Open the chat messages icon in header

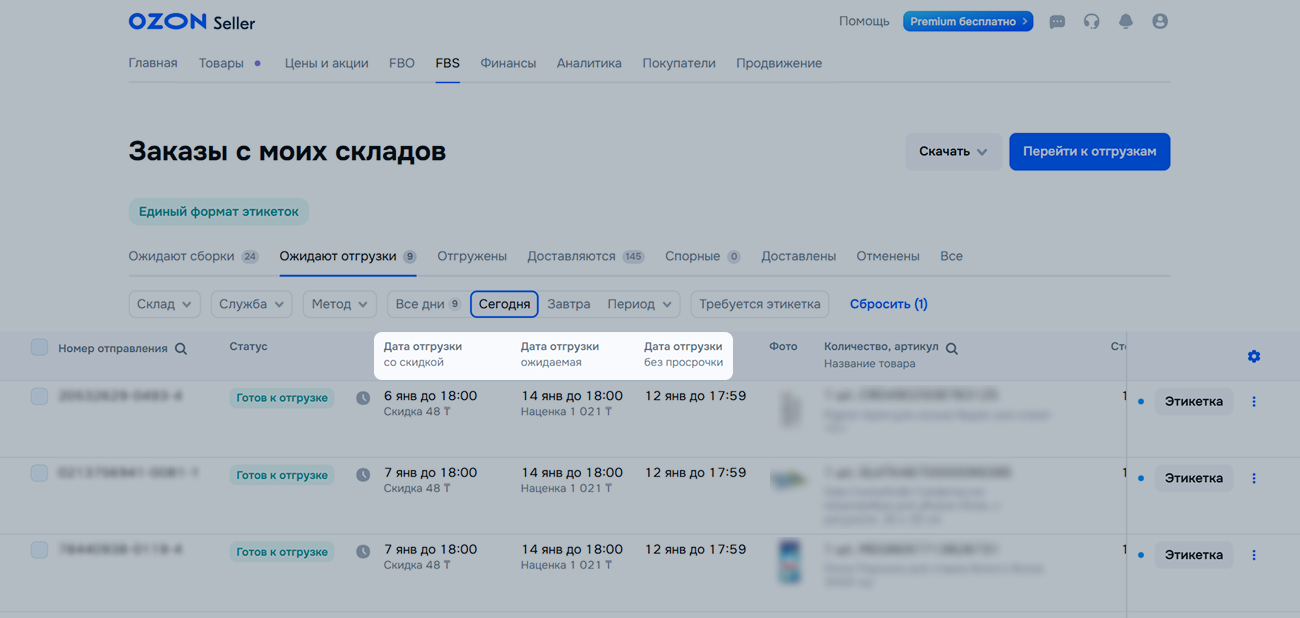pyautogui.click(x=1057, y=21)
